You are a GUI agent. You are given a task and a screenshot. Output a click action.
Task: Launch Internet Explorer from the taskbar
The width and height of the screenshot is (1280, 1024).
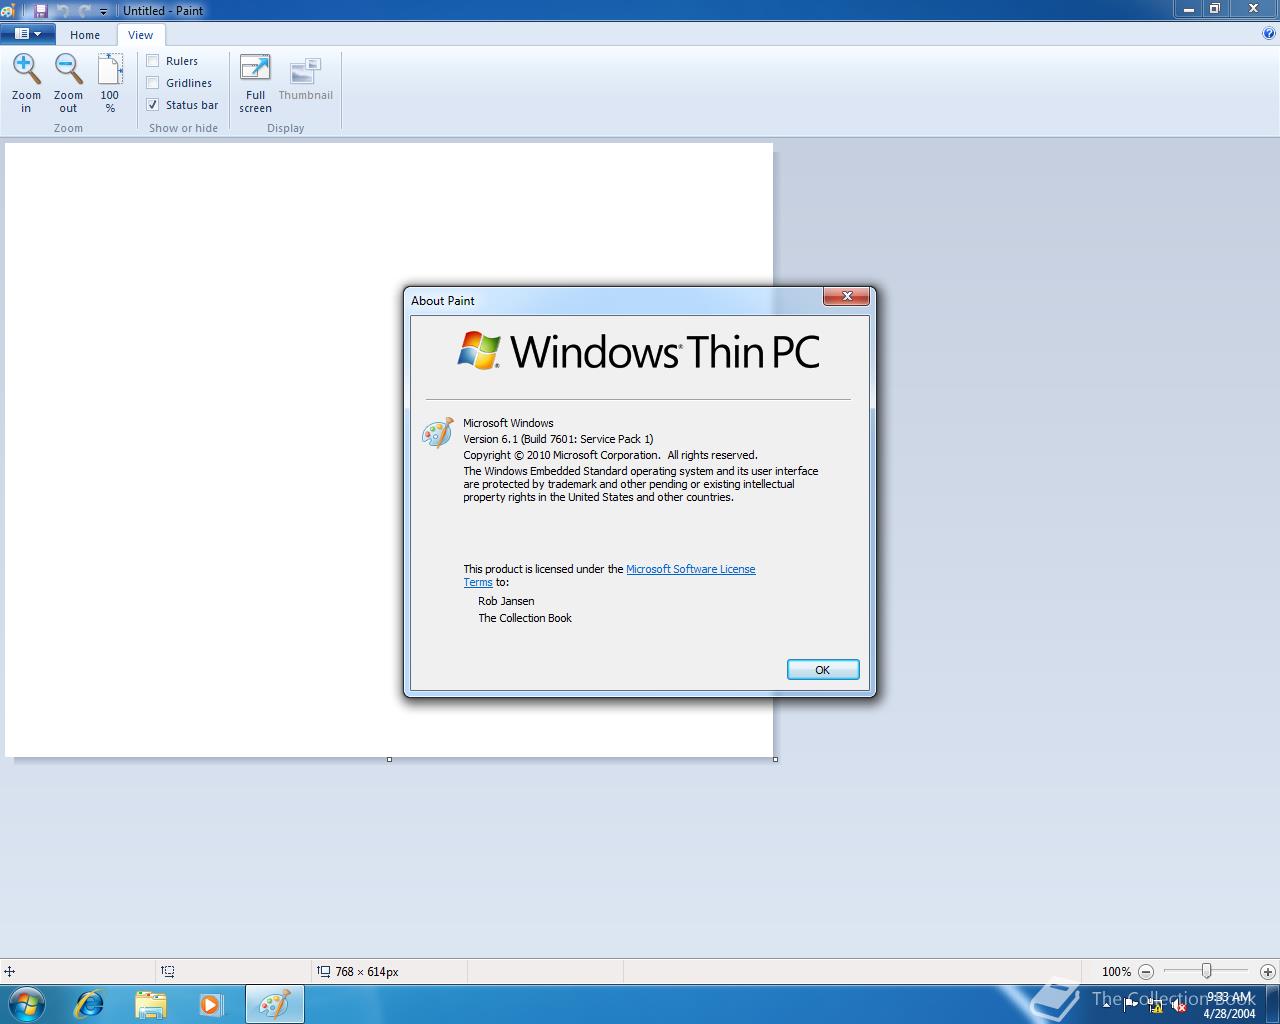click(x=89, y=1004)
